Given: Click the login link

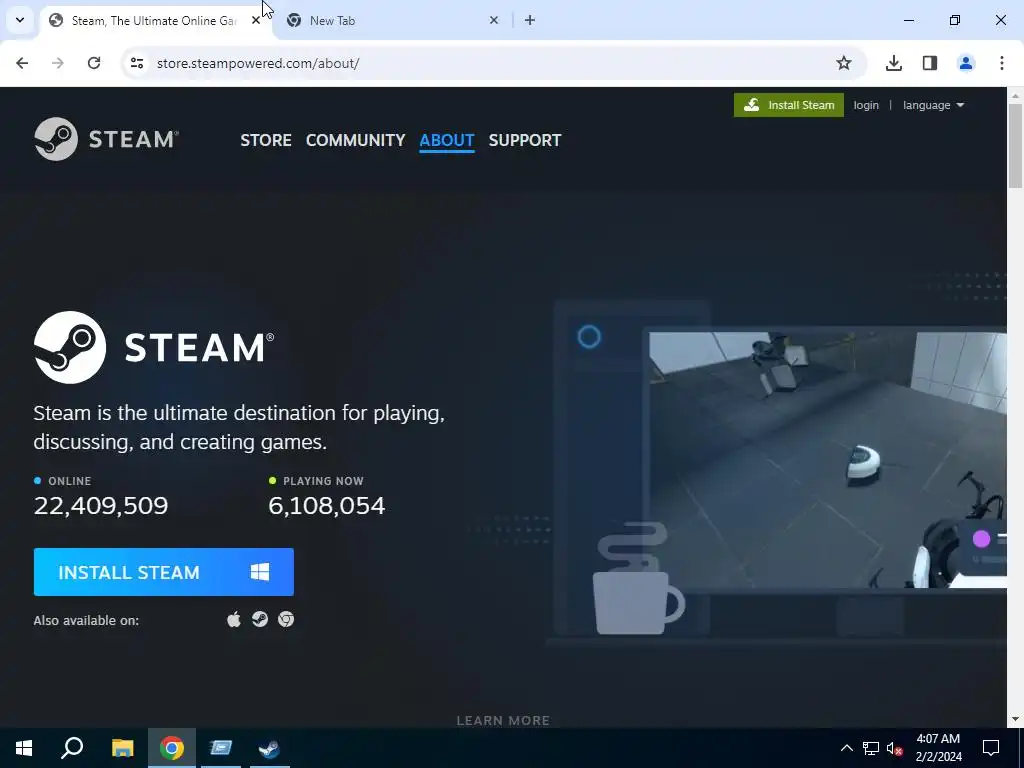Looking at the screenshot, I should pyautogui.click(x=866, y=105).
